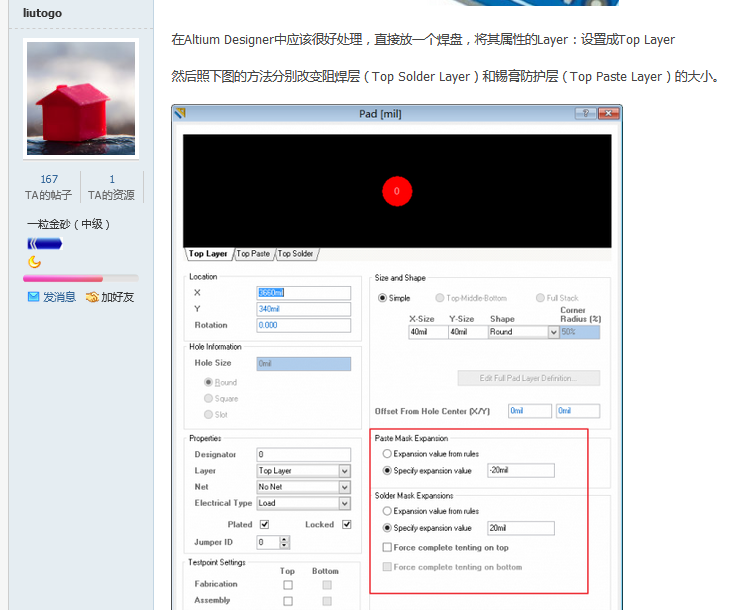
Task: Open liutogo's red house avatar
Action: [x=81, y=99]
